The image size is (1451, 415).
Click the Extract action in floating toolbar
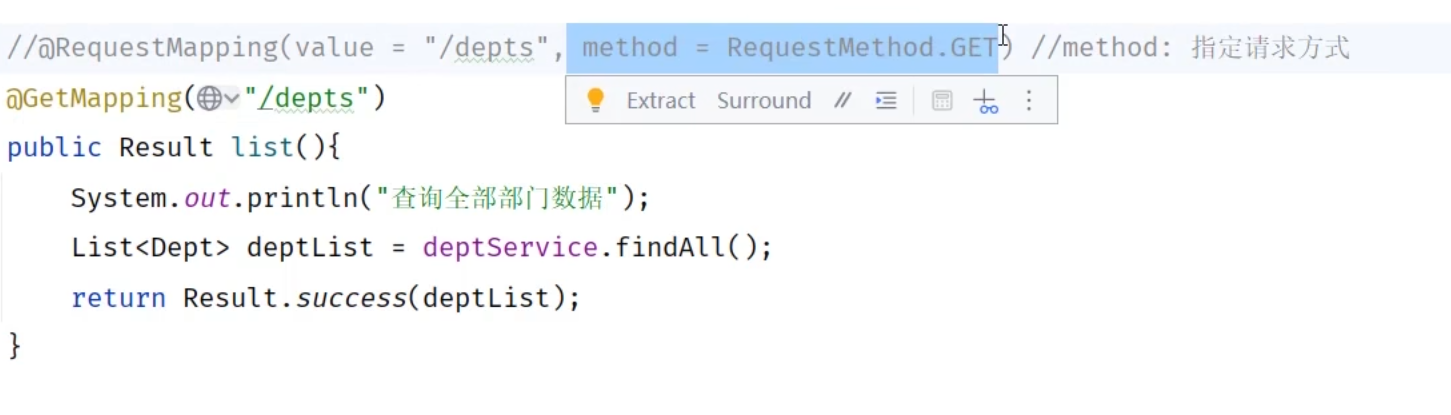660,101
